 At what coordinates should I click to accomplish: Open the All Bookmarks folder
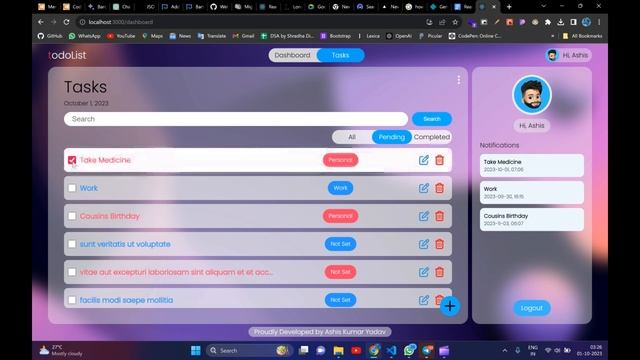[x=582, y=36]
